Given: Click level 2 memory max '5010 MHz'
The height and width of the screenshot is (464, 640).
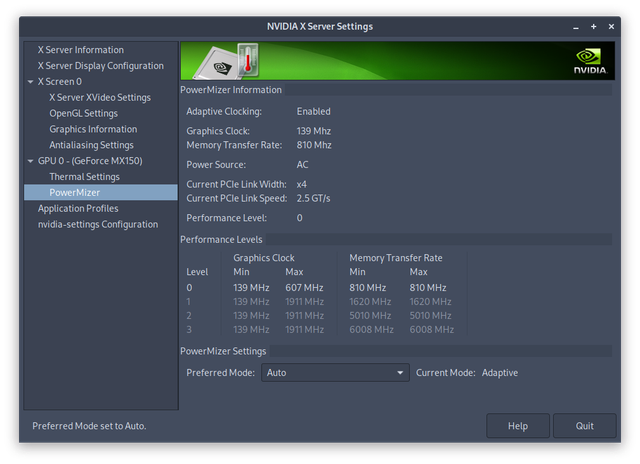Looking at the screenshot, I should [430, 315].
